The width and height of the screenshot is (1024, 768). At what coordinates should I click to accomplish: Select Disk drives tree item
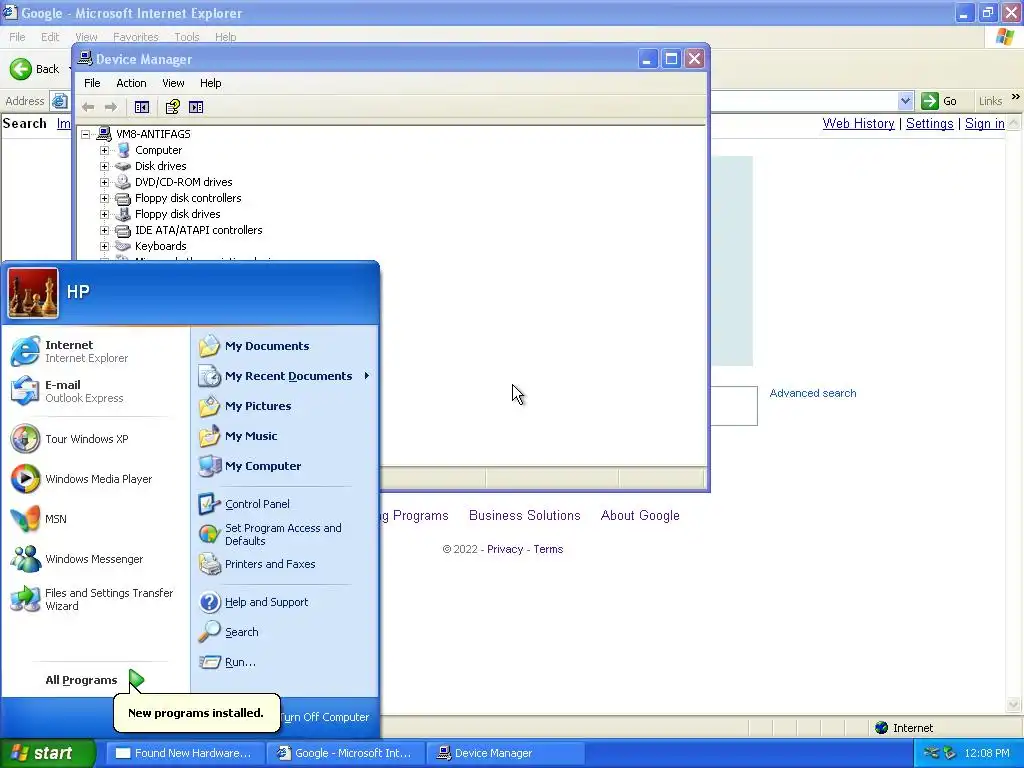161,167
